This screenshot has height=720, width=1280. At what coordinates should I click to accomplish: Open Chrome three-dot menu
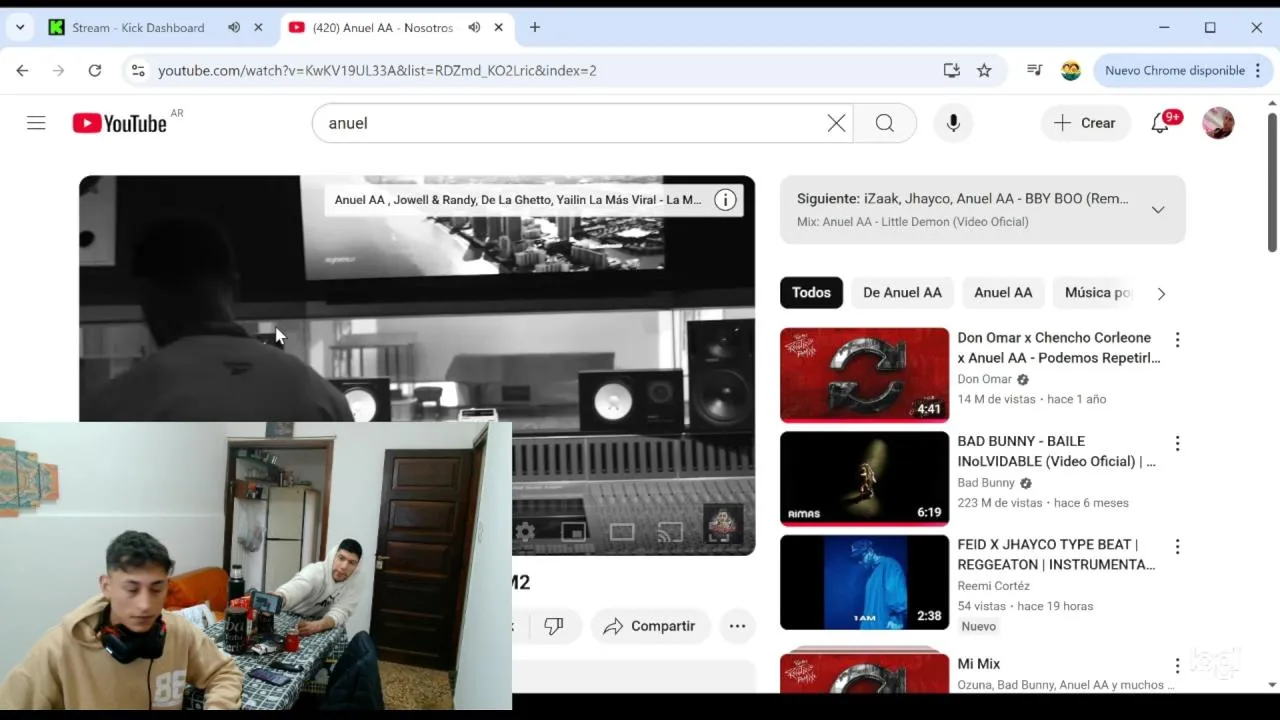[1258, 70]
